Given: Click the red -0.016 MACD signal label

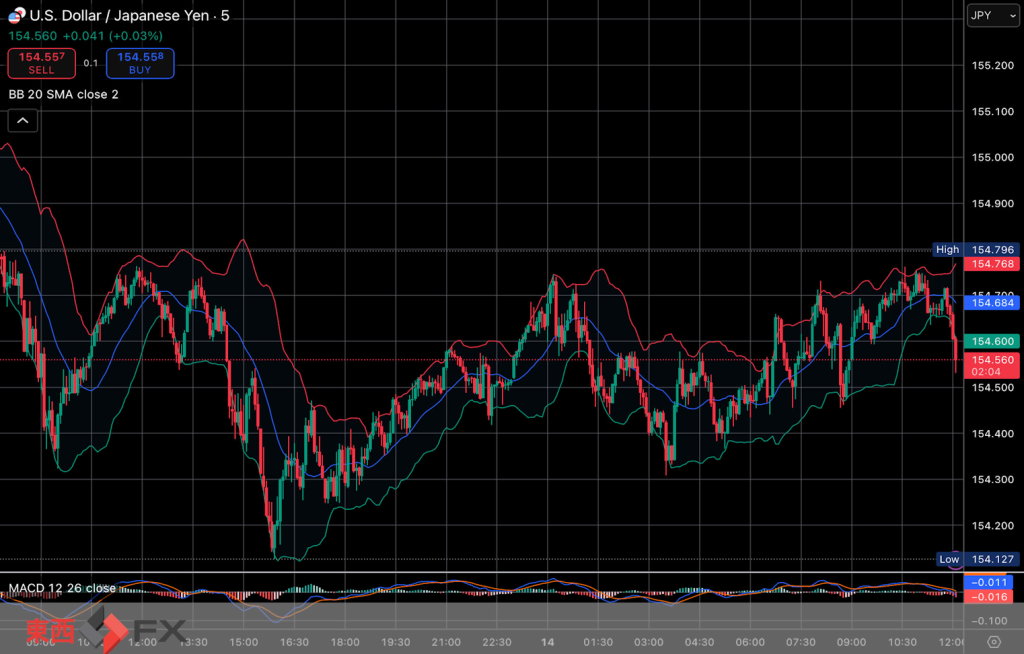Looking at the screenshot, I should pyautogui.click(x=991, y=597).
